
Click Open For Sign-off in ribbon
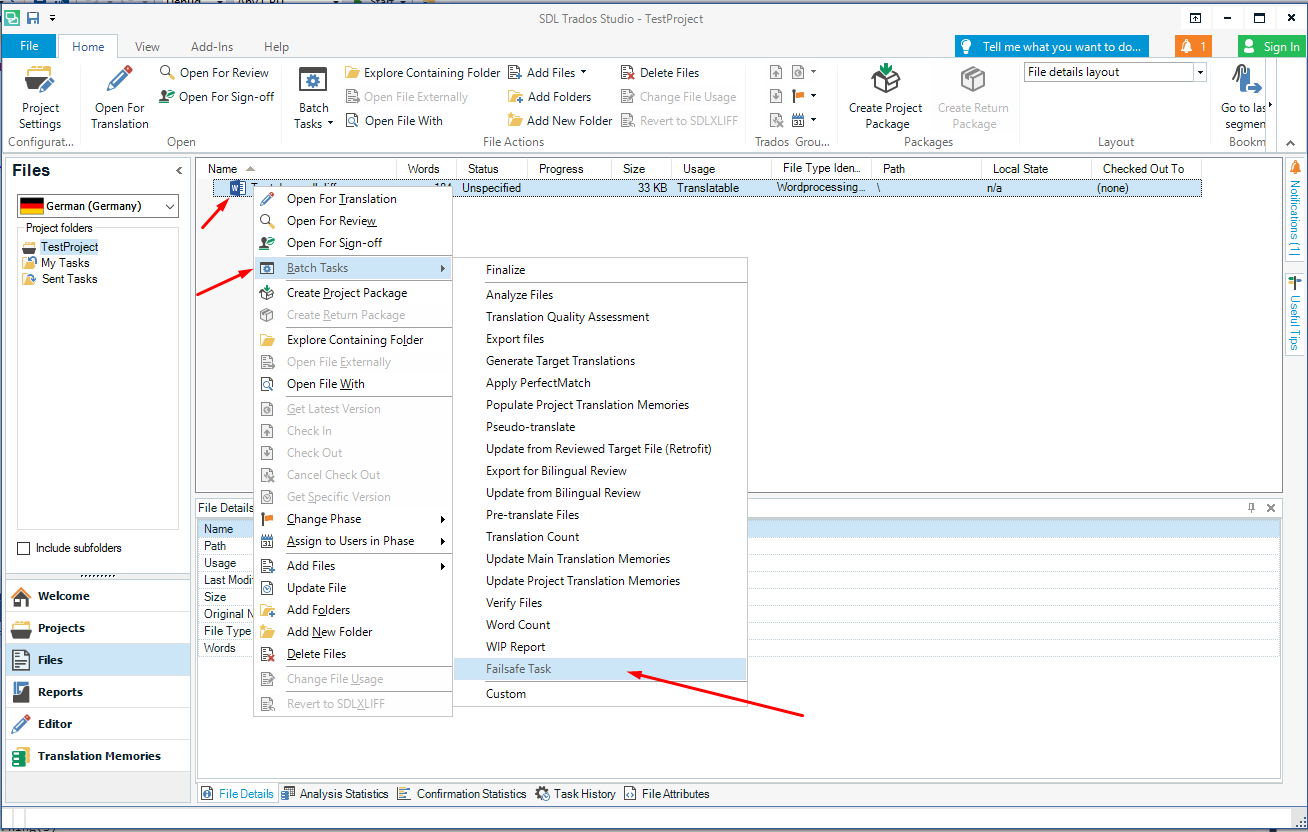coord(216,97)
